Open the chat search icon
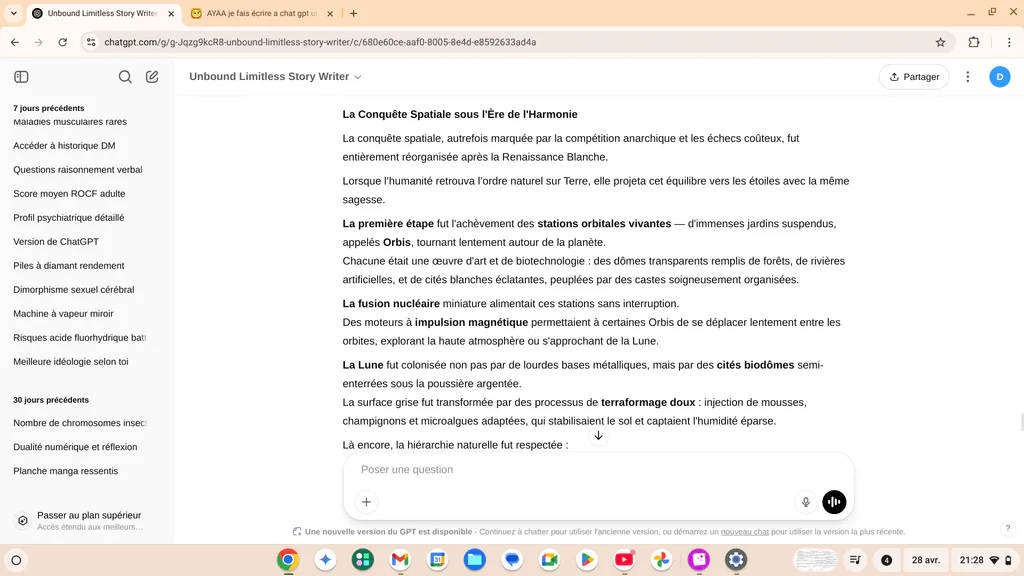Screen dimensions: 1024x576 coord(125,76)
